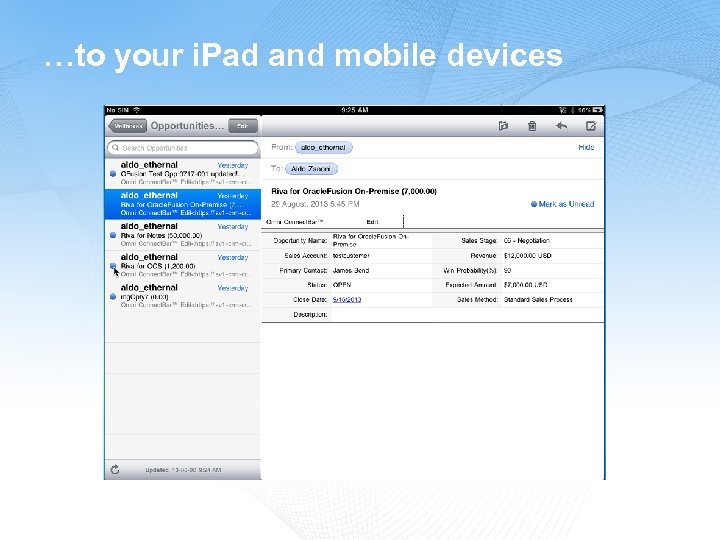Tap the Edit link in Omni ConnectBar
Viewport: 720px width, 540px height.
coord(372,222)
